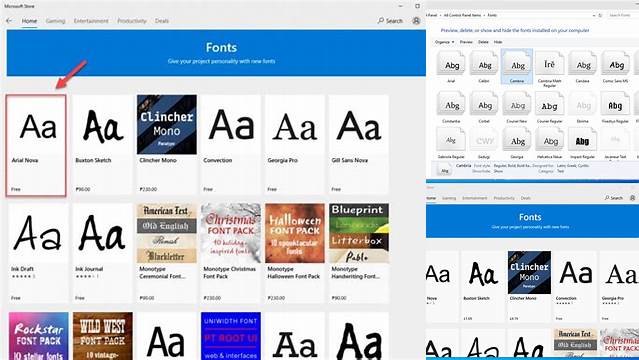Screen dimensions: 639x360
Task: Switch to the Gaming tab
Action: point(55,21)
